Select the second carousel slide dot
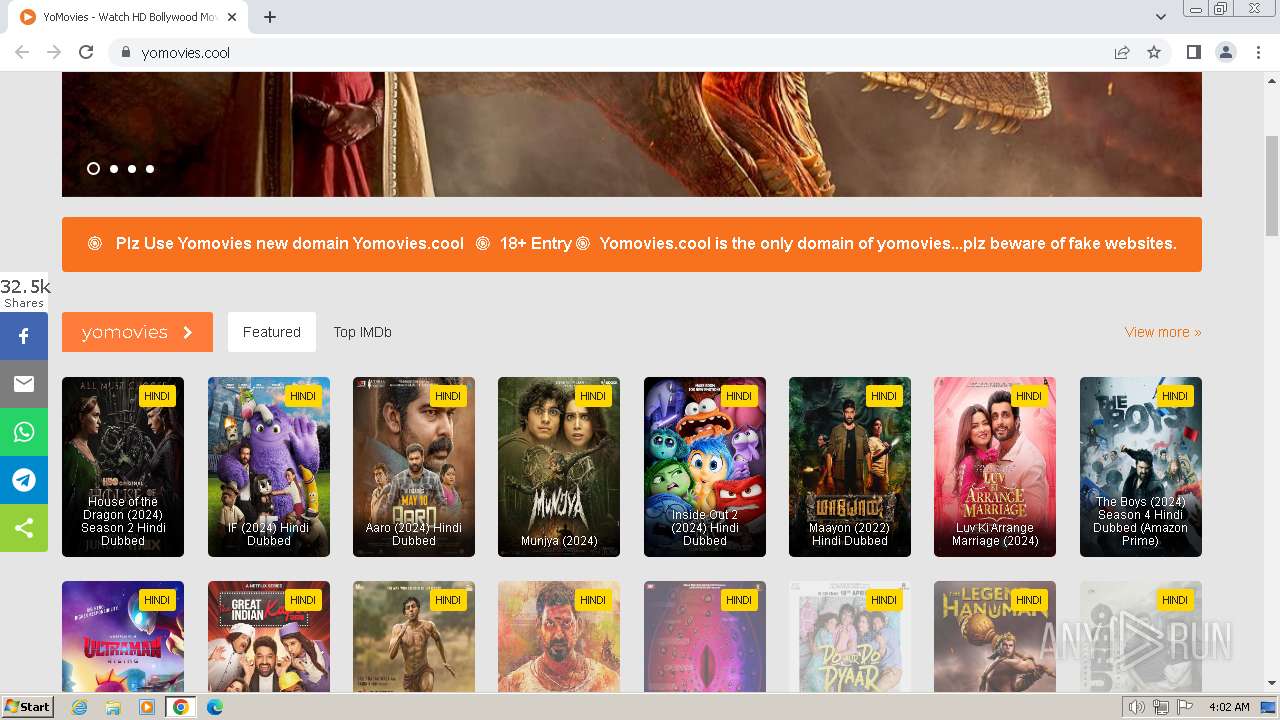This screenshot has width=1280, height=720. tap(114, 169)
